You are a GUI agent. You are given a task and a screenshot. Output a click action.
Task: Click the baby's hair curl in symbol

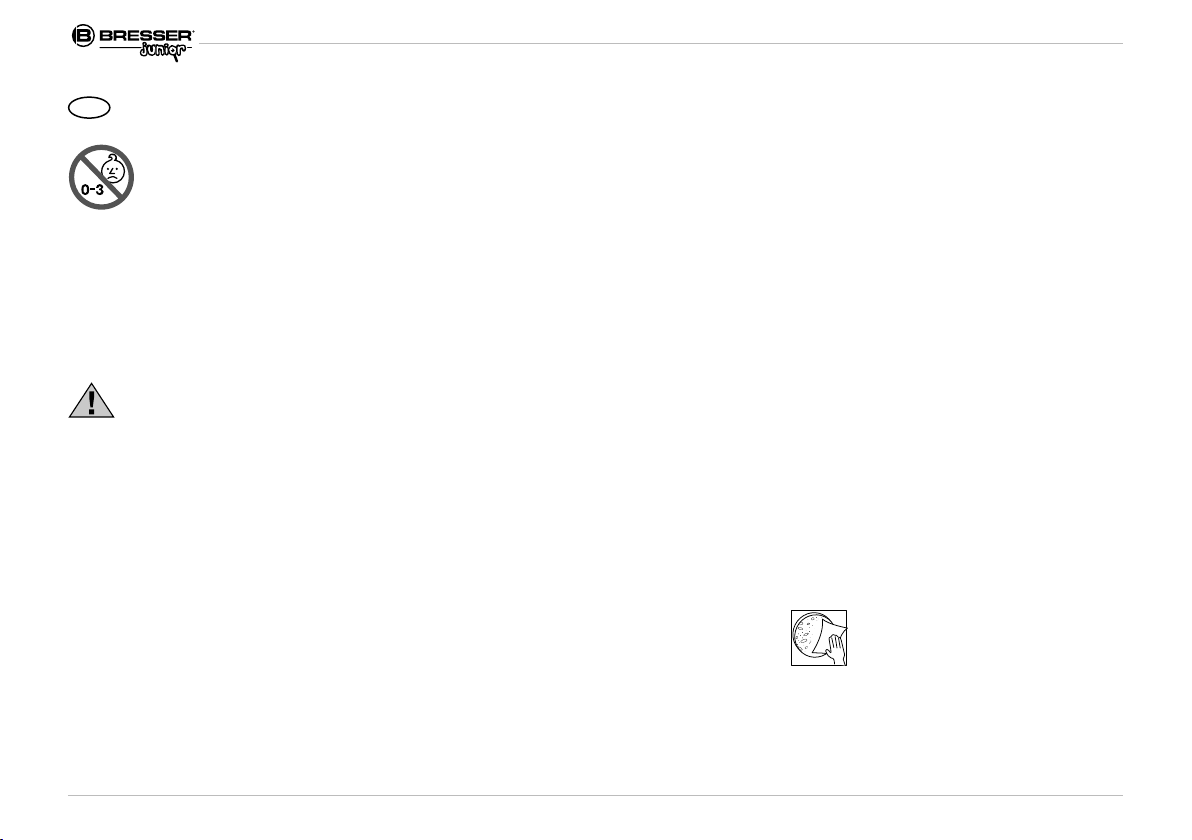113,155
